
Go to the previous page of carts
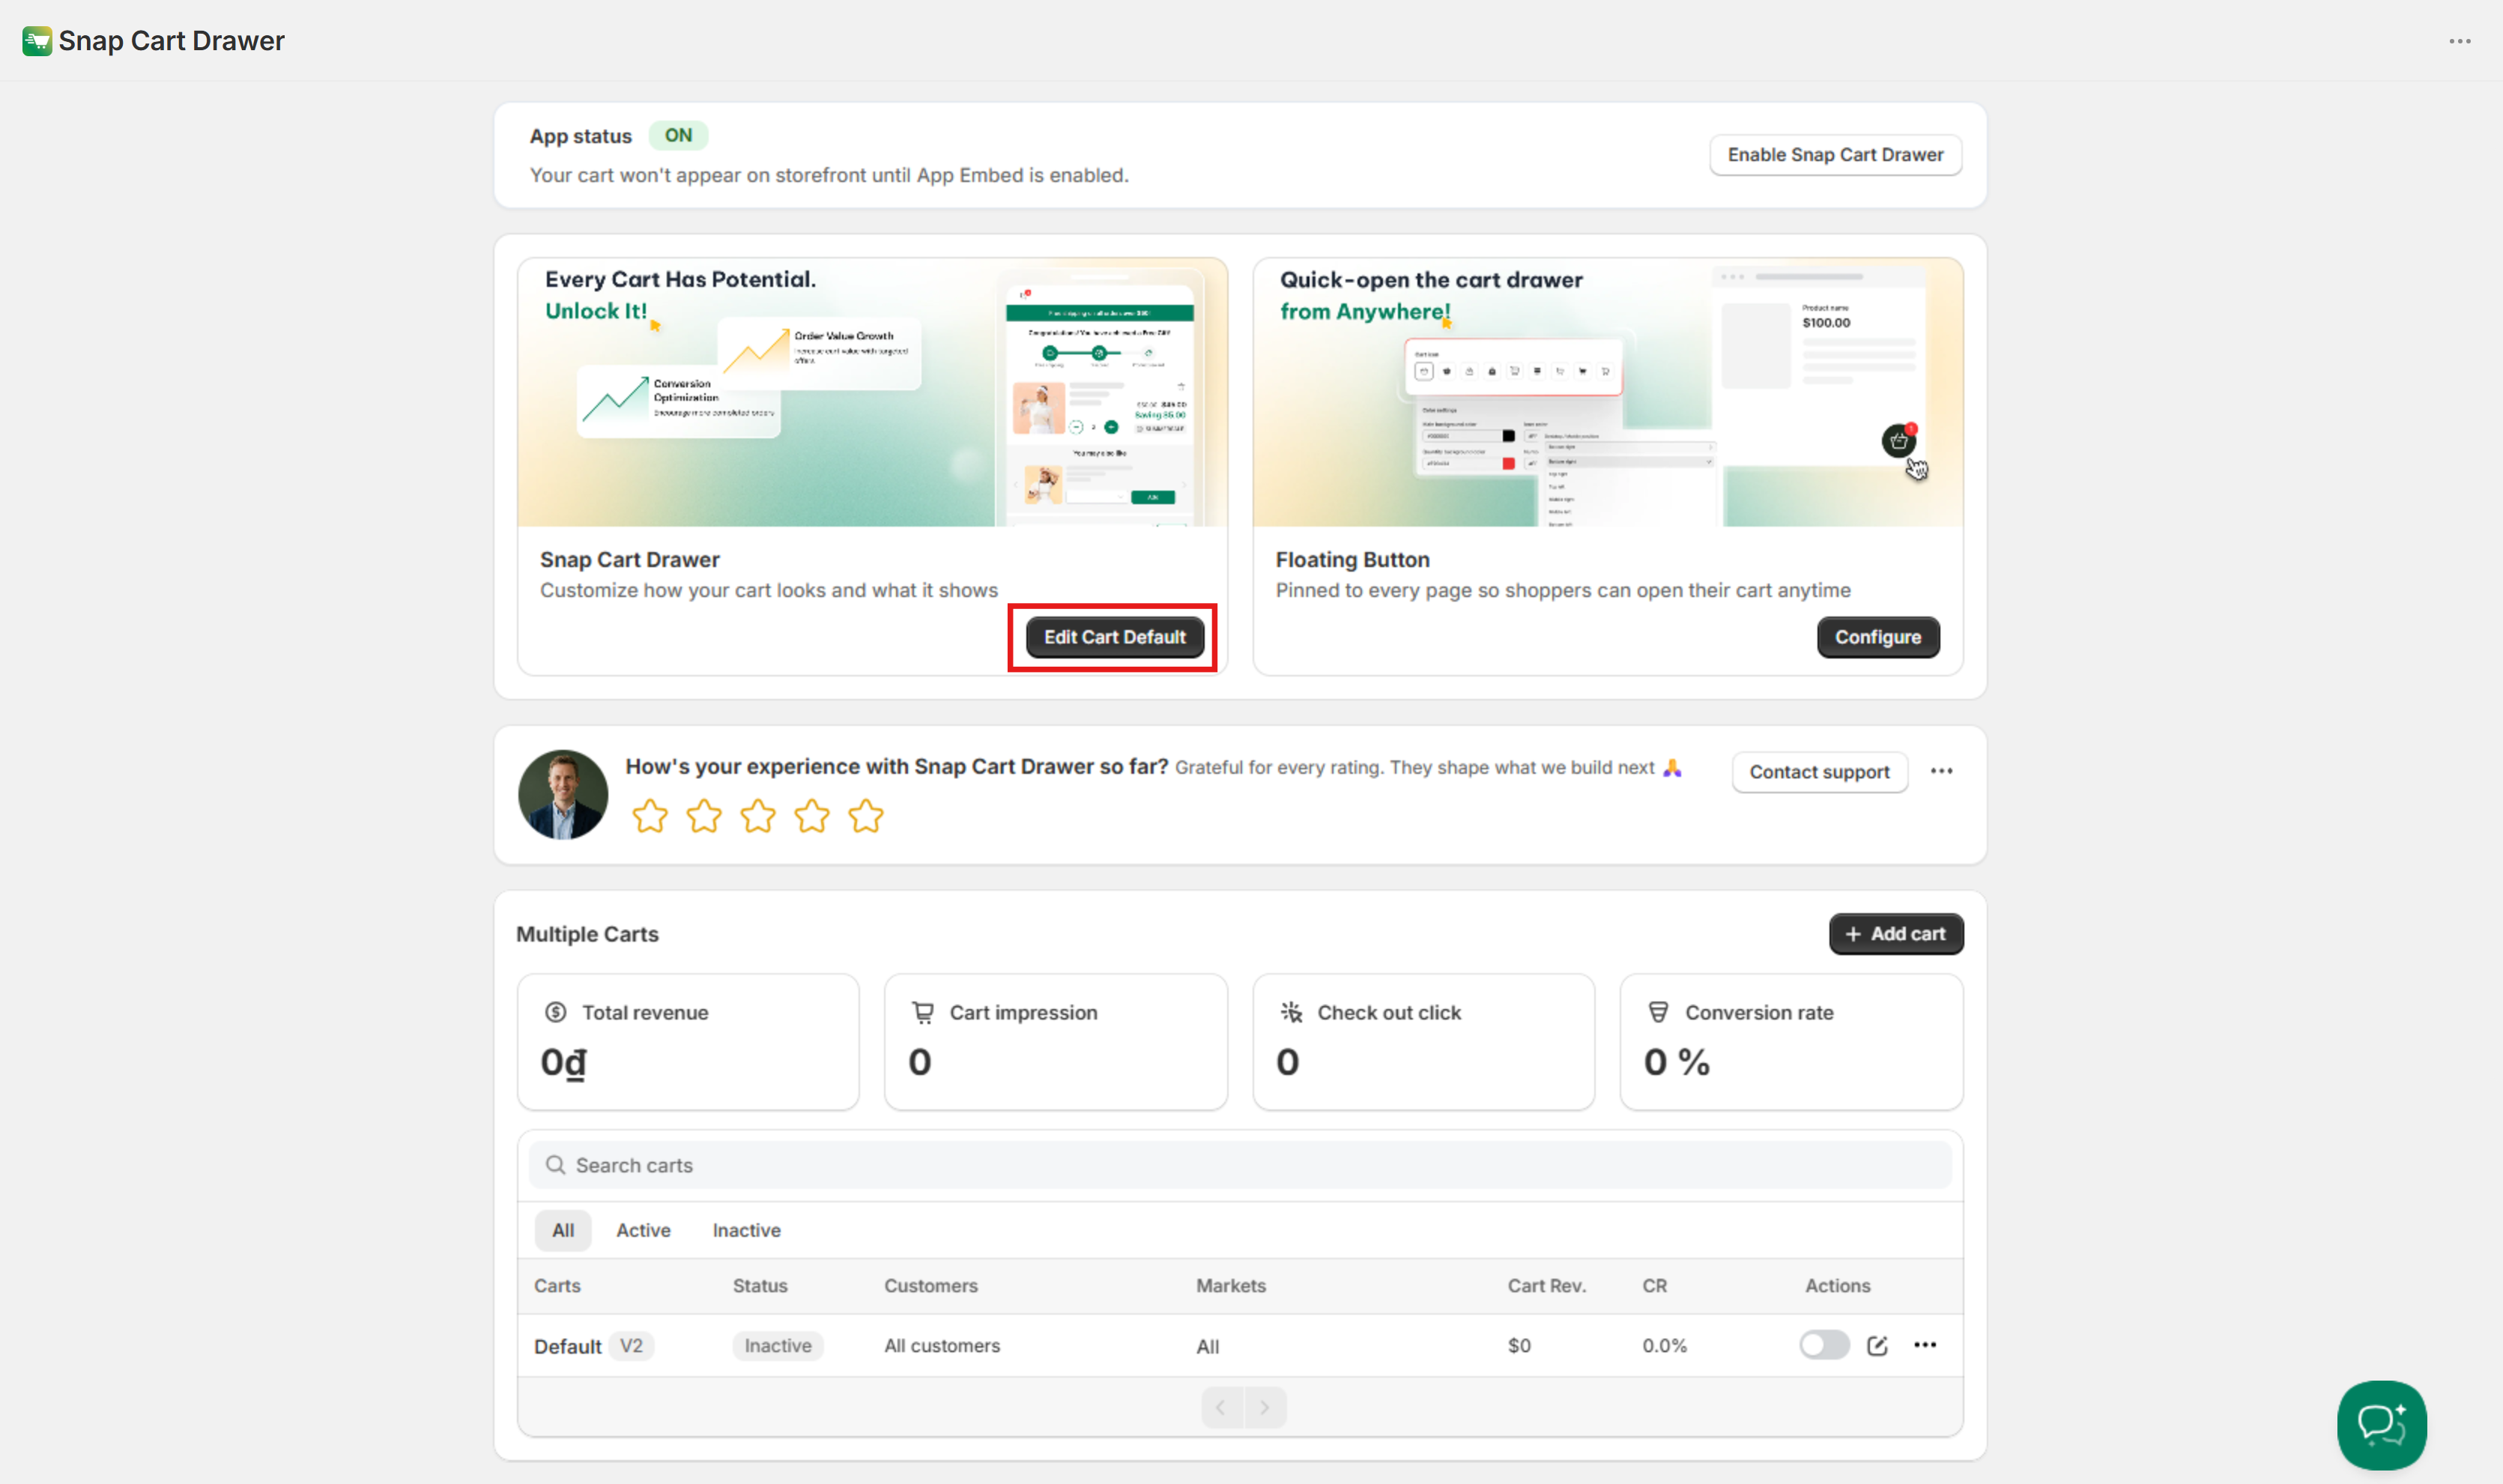click(1221, 1408)
